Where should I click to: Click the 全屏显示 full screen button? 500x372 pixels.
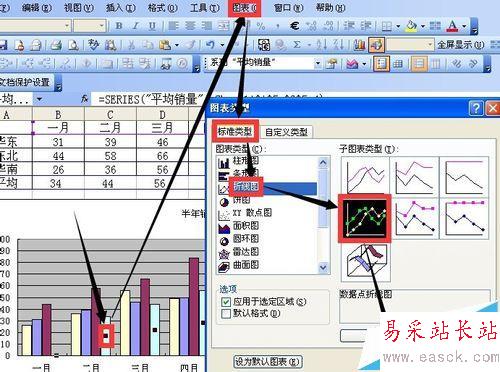pos(460,45)
